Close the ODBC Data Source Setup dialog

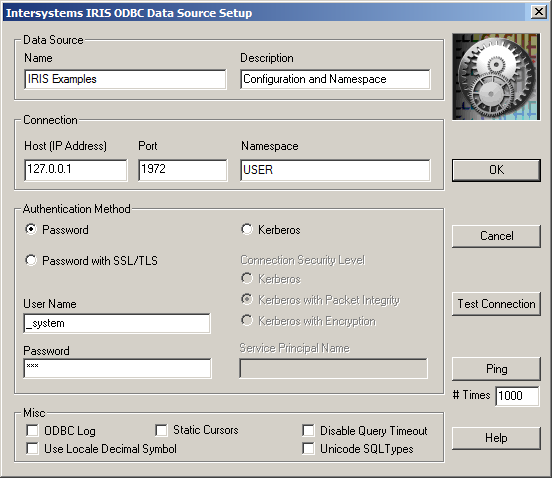539,12
